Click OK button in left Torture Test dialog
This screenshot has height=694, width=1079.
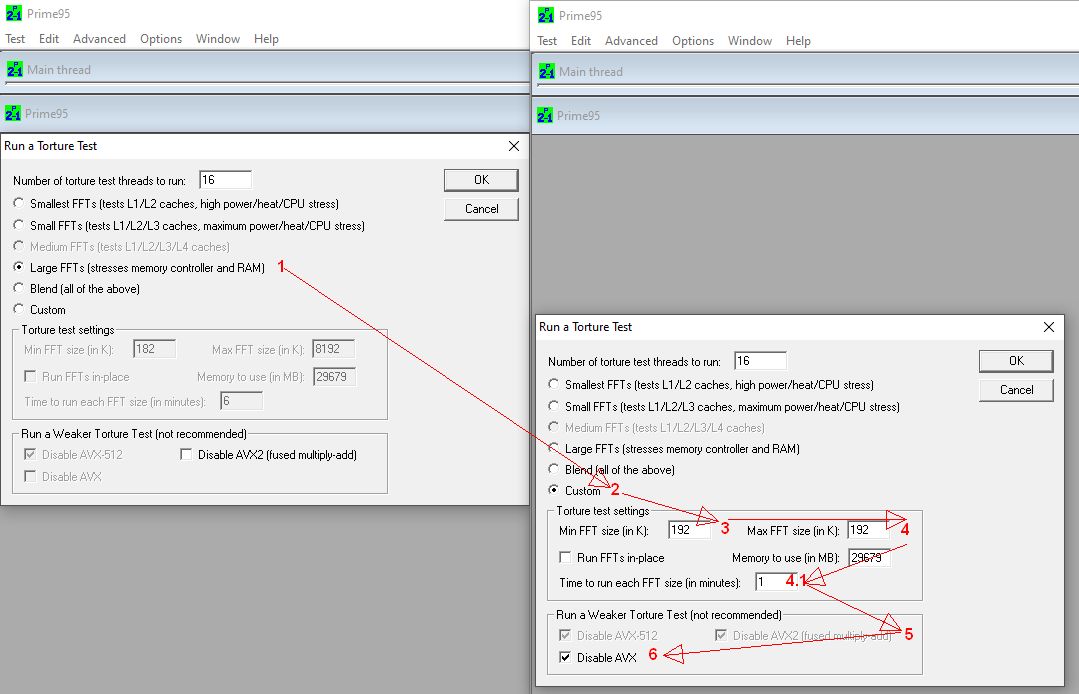[481, 180]
